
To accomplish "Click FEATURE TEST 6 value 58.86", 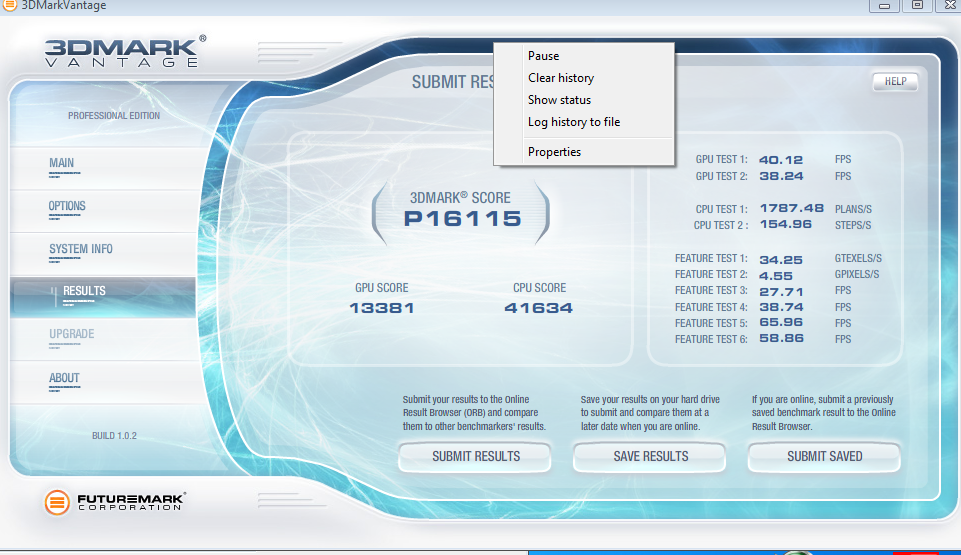I will (781, 339).
